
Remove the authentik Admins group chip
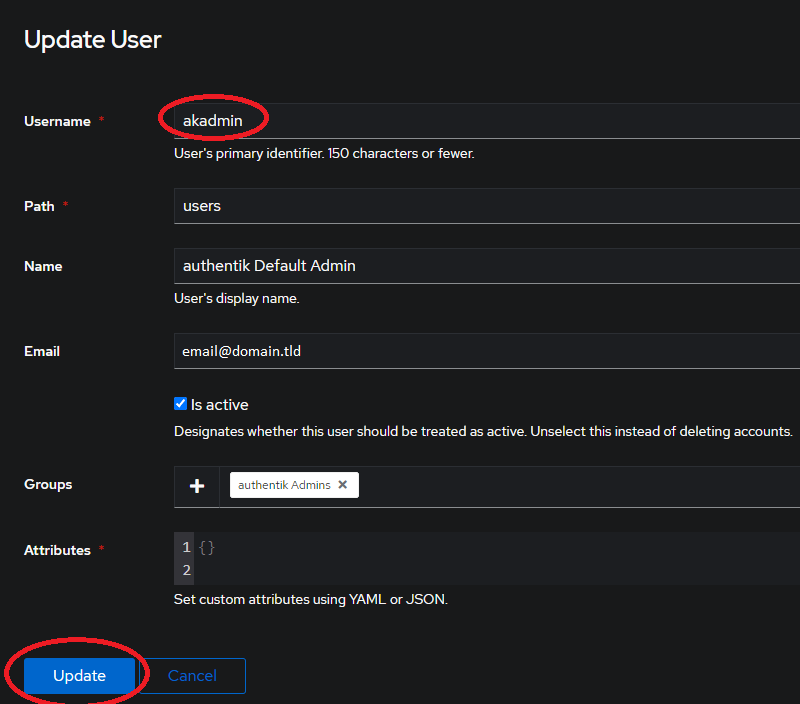click(x=343, y=485)
